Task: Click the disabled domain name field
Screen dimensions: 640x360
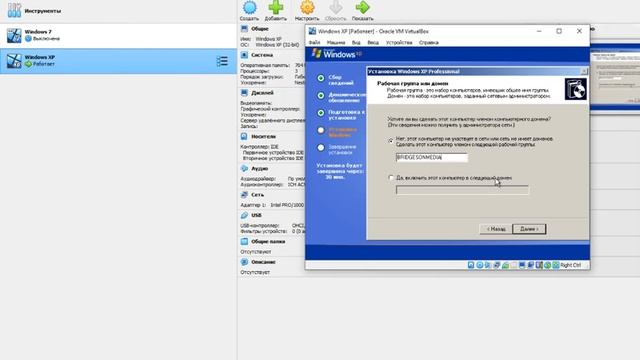Action: pyautogui.click(x=462, y=190)
